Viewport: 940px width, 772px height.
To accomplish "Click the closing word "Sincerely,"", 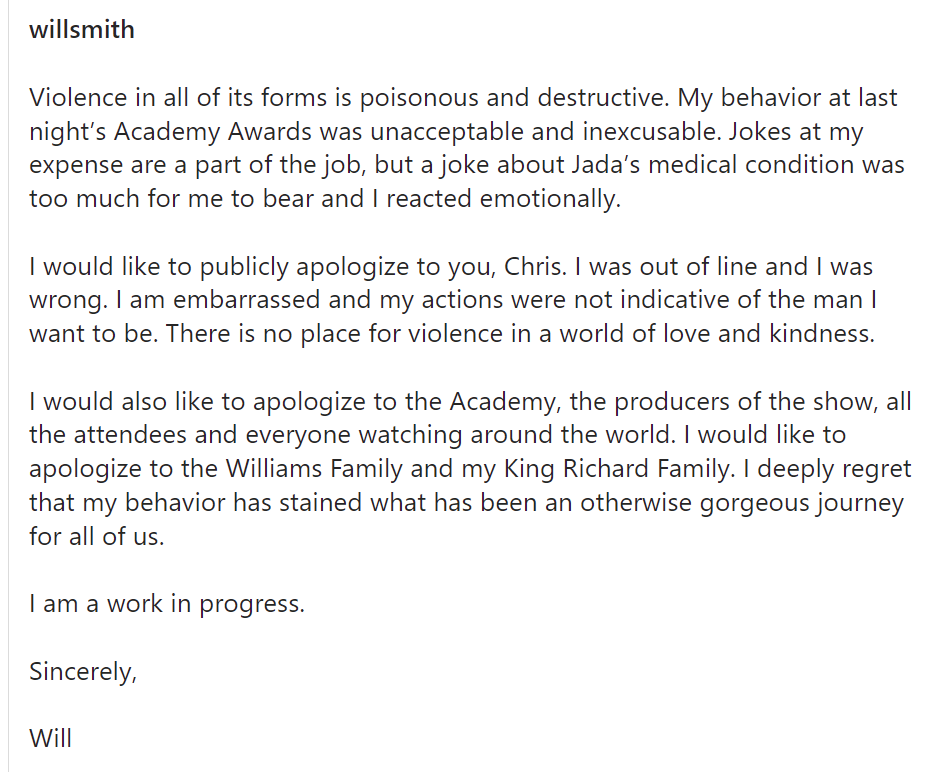I will coord(82,671).
